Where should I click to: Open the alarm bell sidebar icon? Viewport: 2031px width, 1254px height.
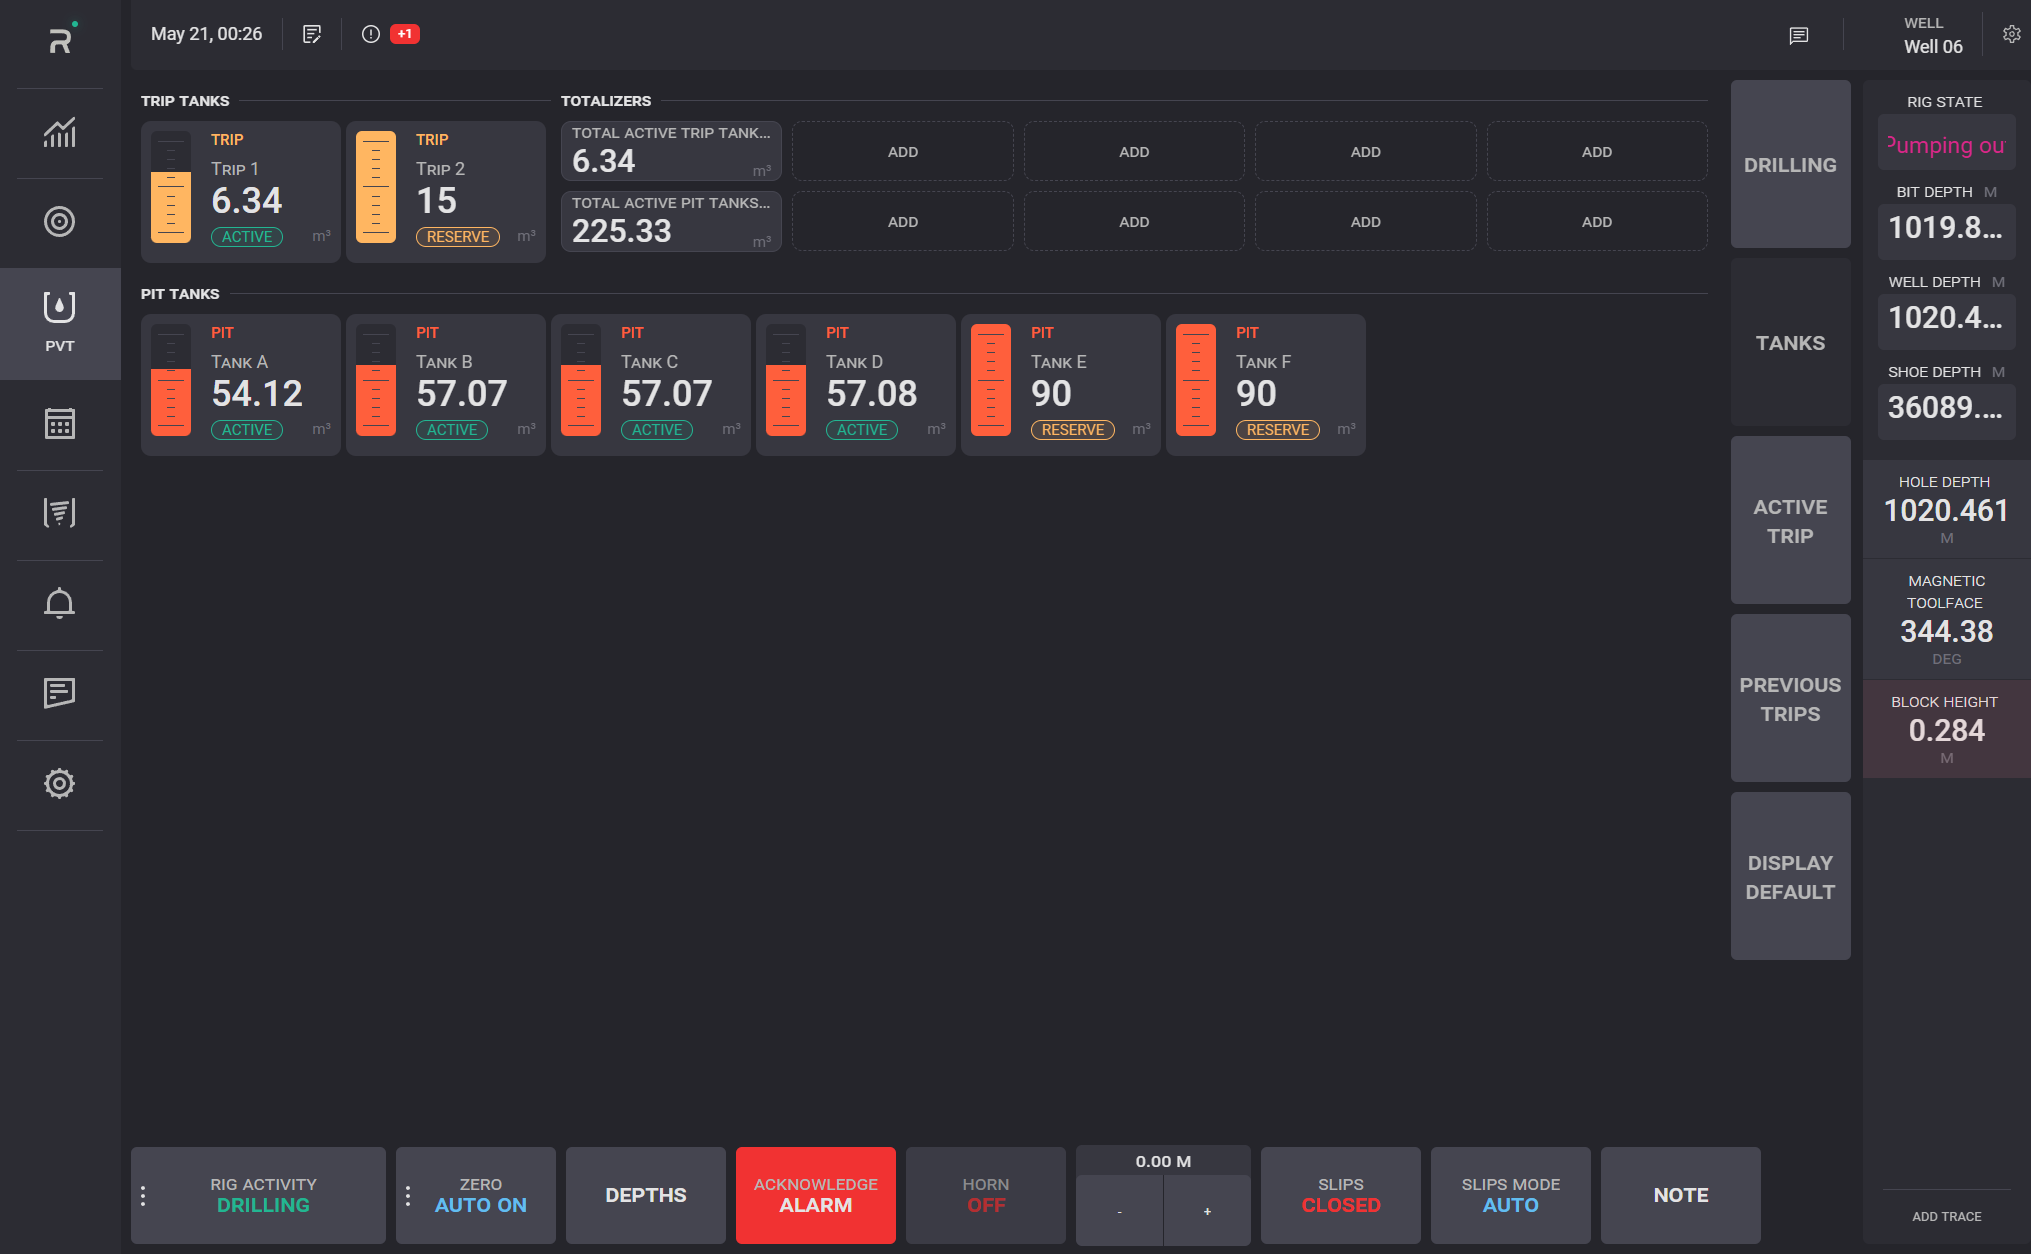click(59, 603)
